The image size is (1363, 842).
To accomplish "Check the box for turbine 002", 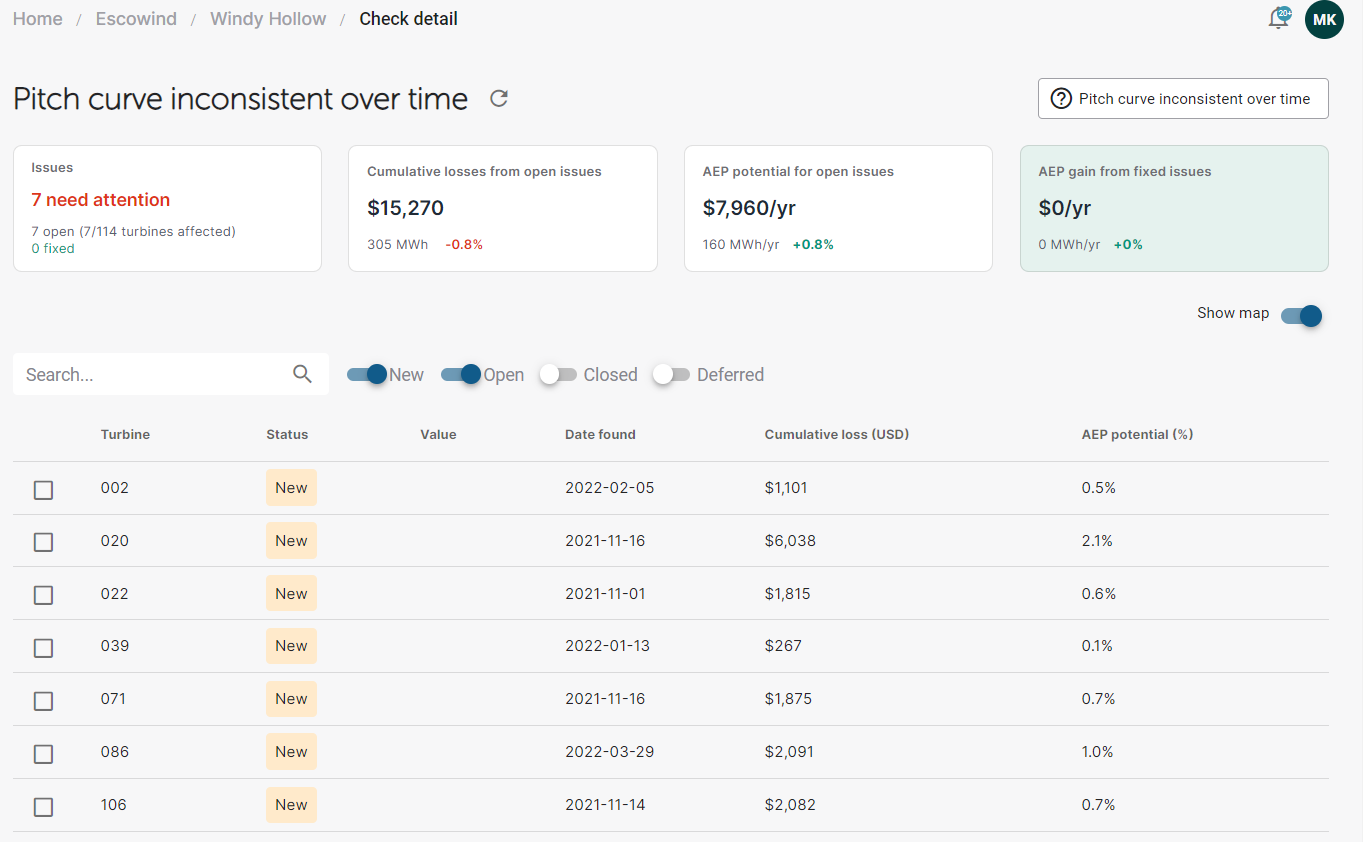I will point(43,490).
